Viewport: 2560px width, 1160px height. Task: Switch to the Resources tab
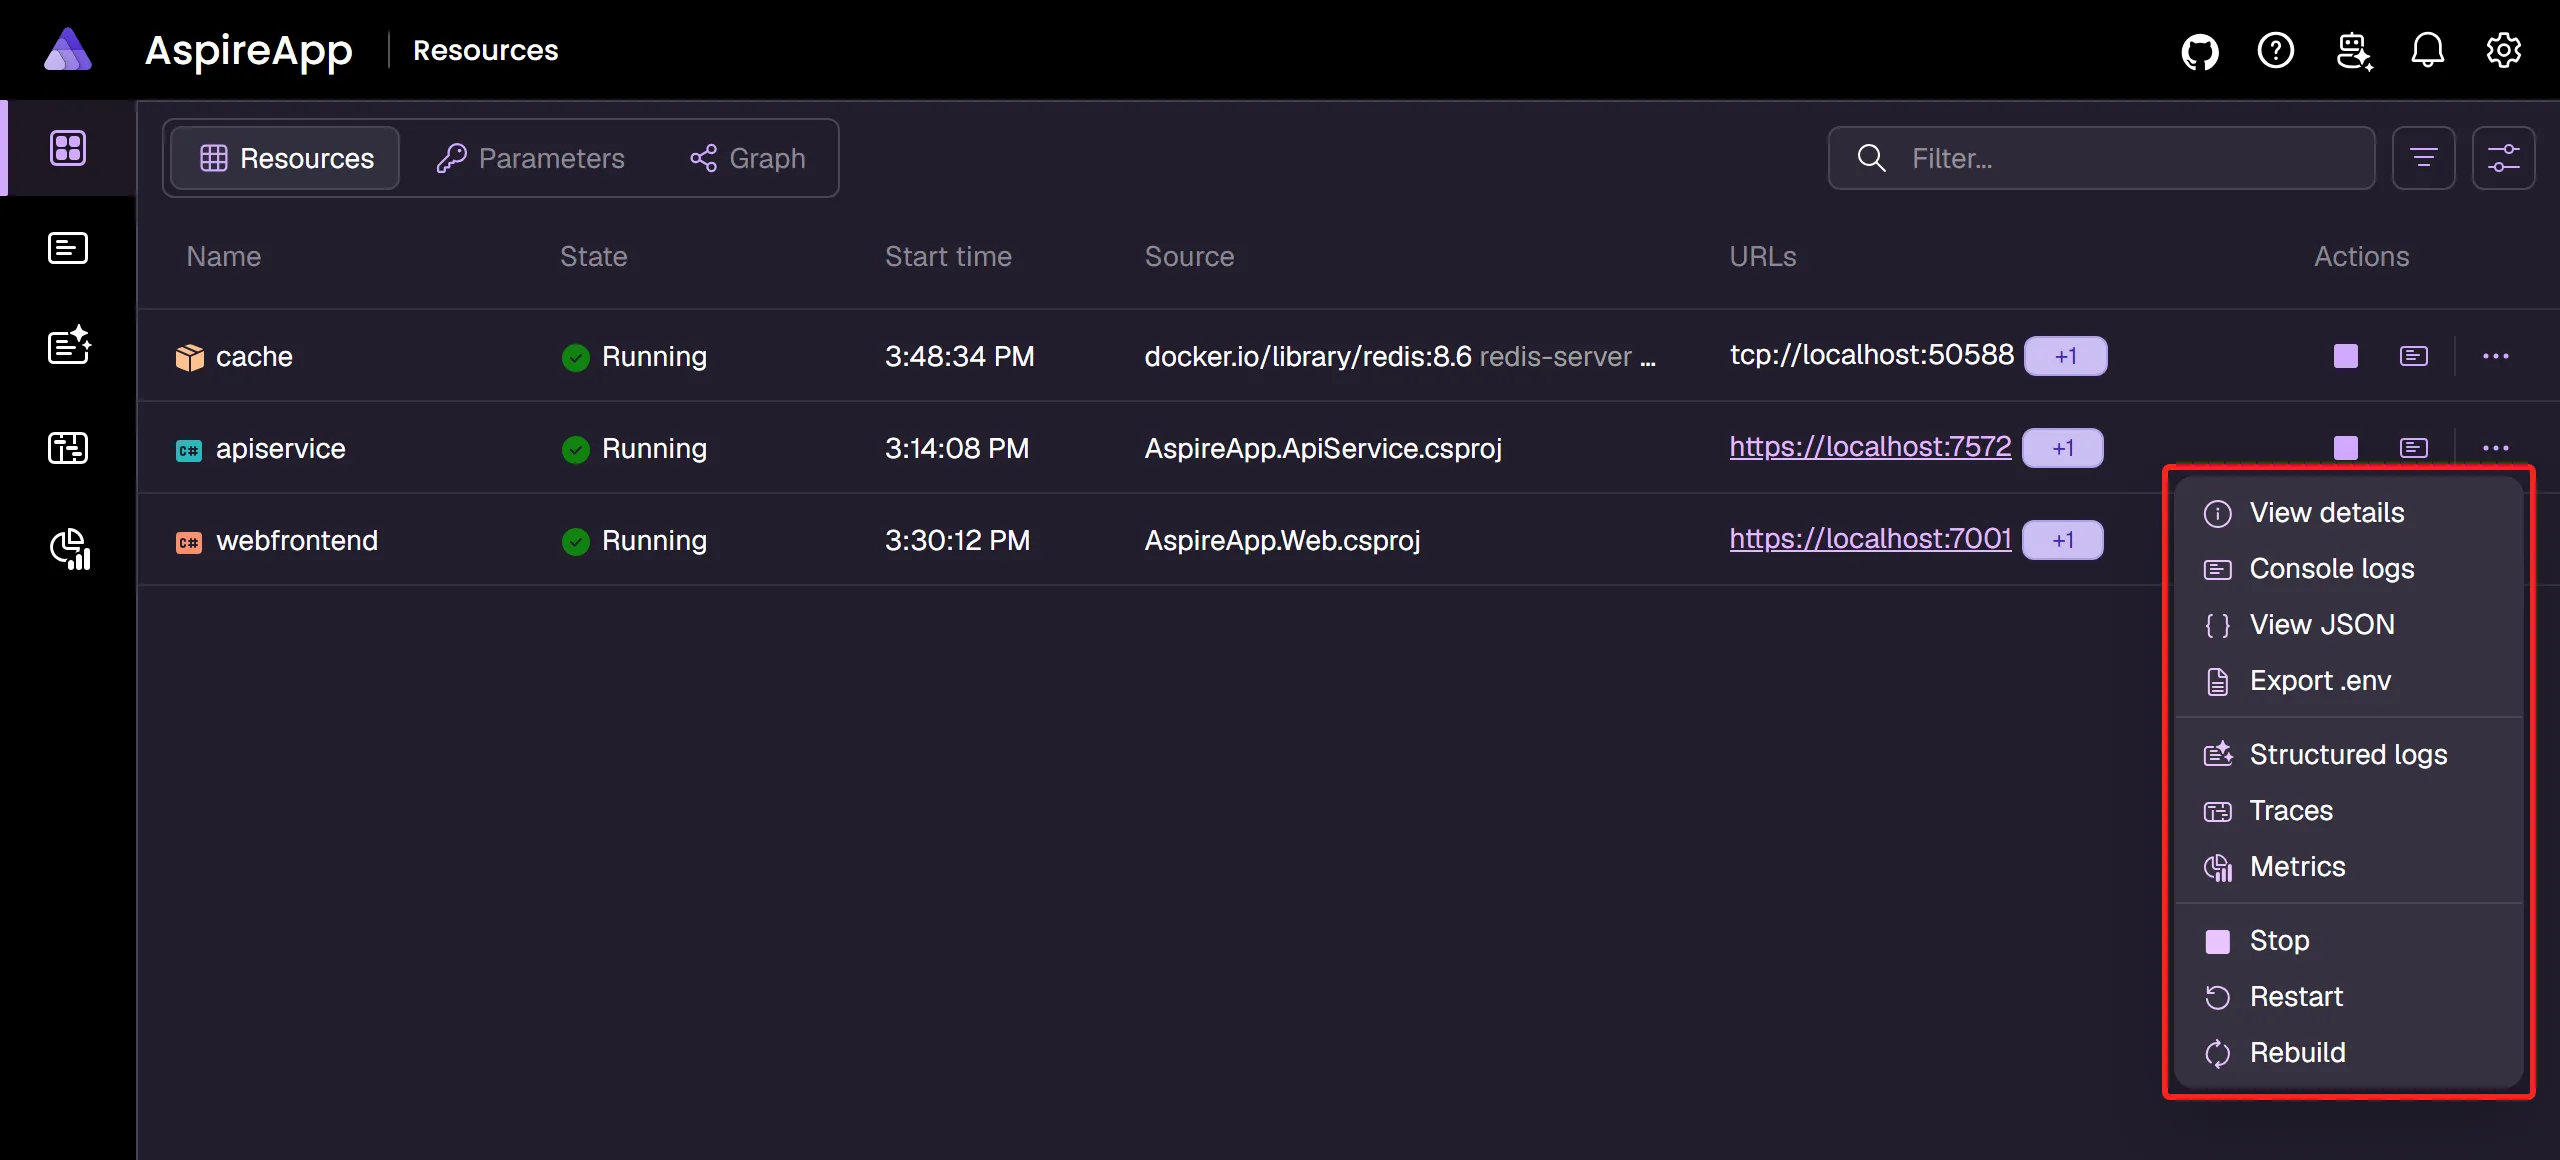(285, 158)
